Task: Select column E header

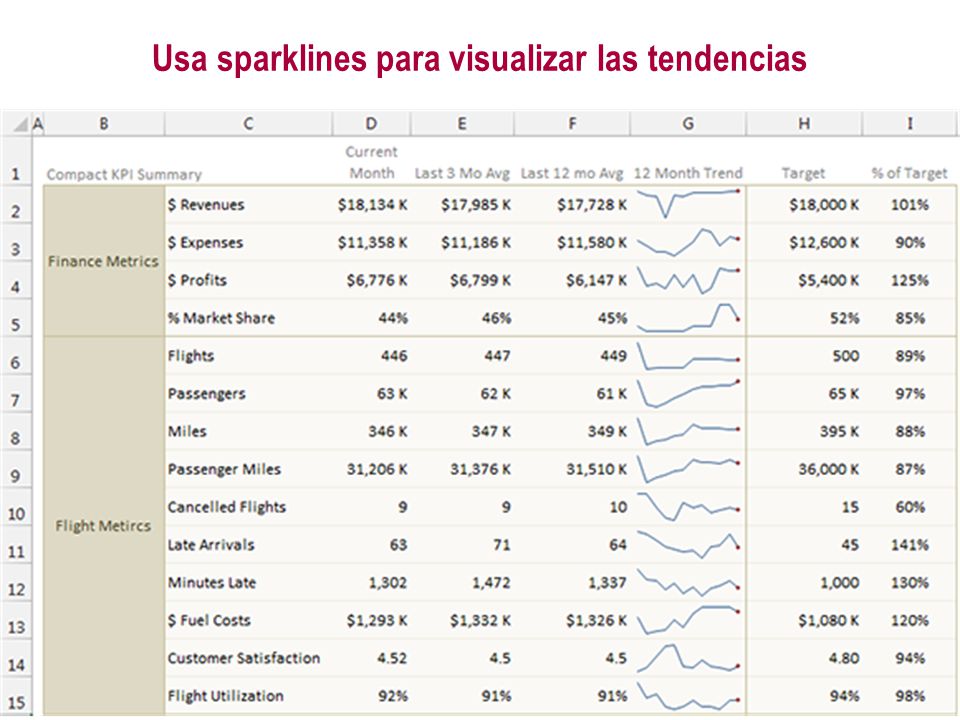Action: tap(462, 124)
